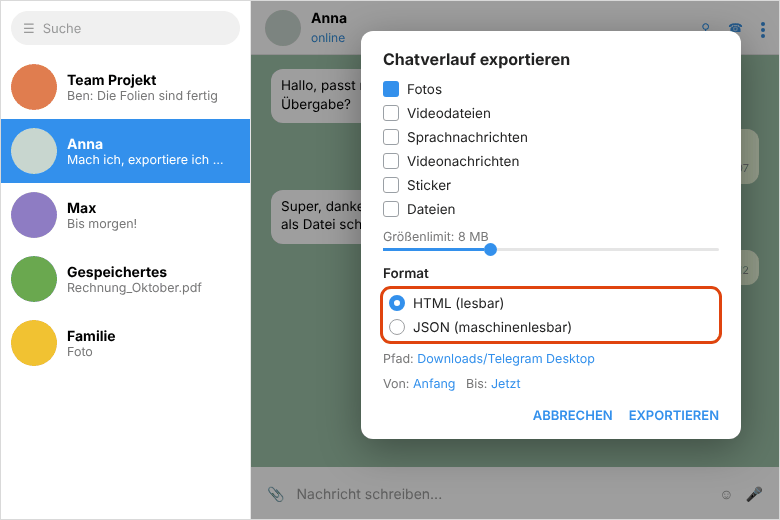The image size is (780, 520).
Task: Enable the Sticker checkbox
Action: tap(391, 185)
